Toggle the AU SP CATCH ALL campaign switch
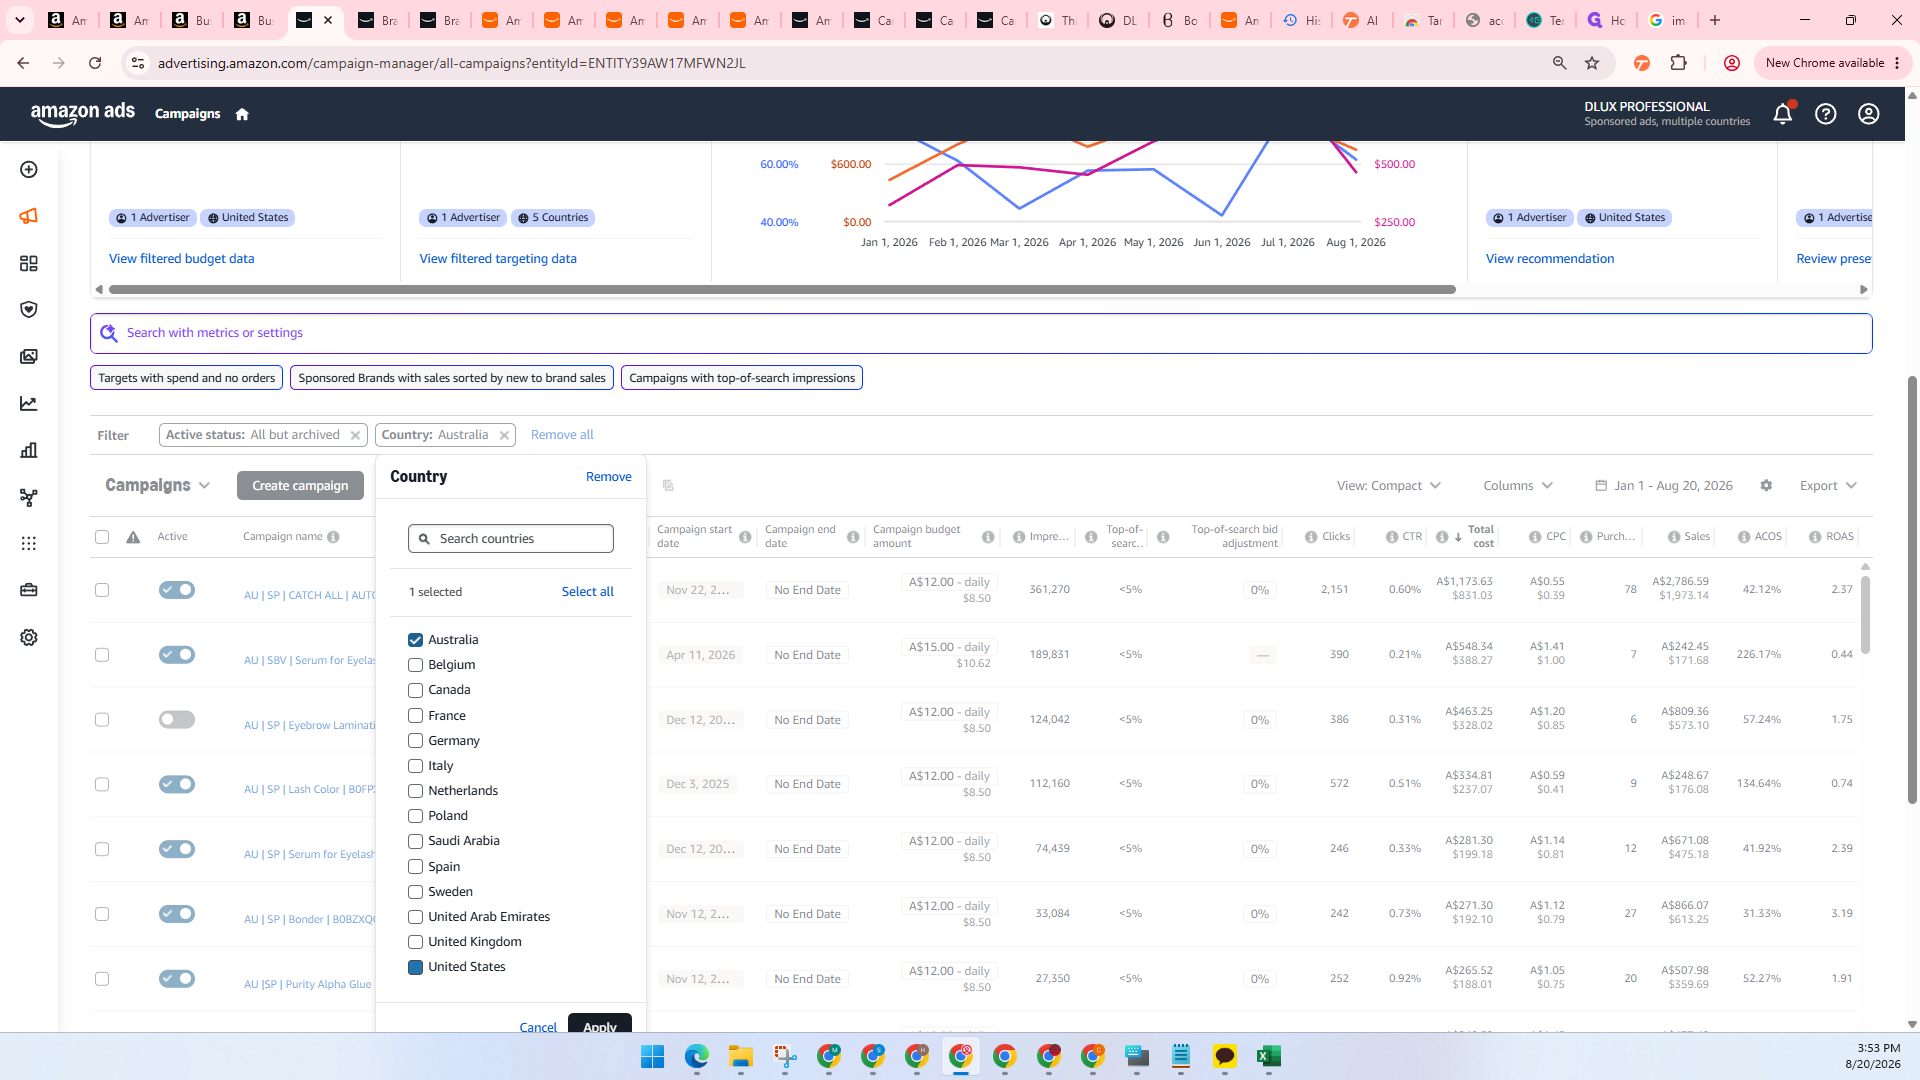This screenshot has width=1920, height=1080. (177, 590)
